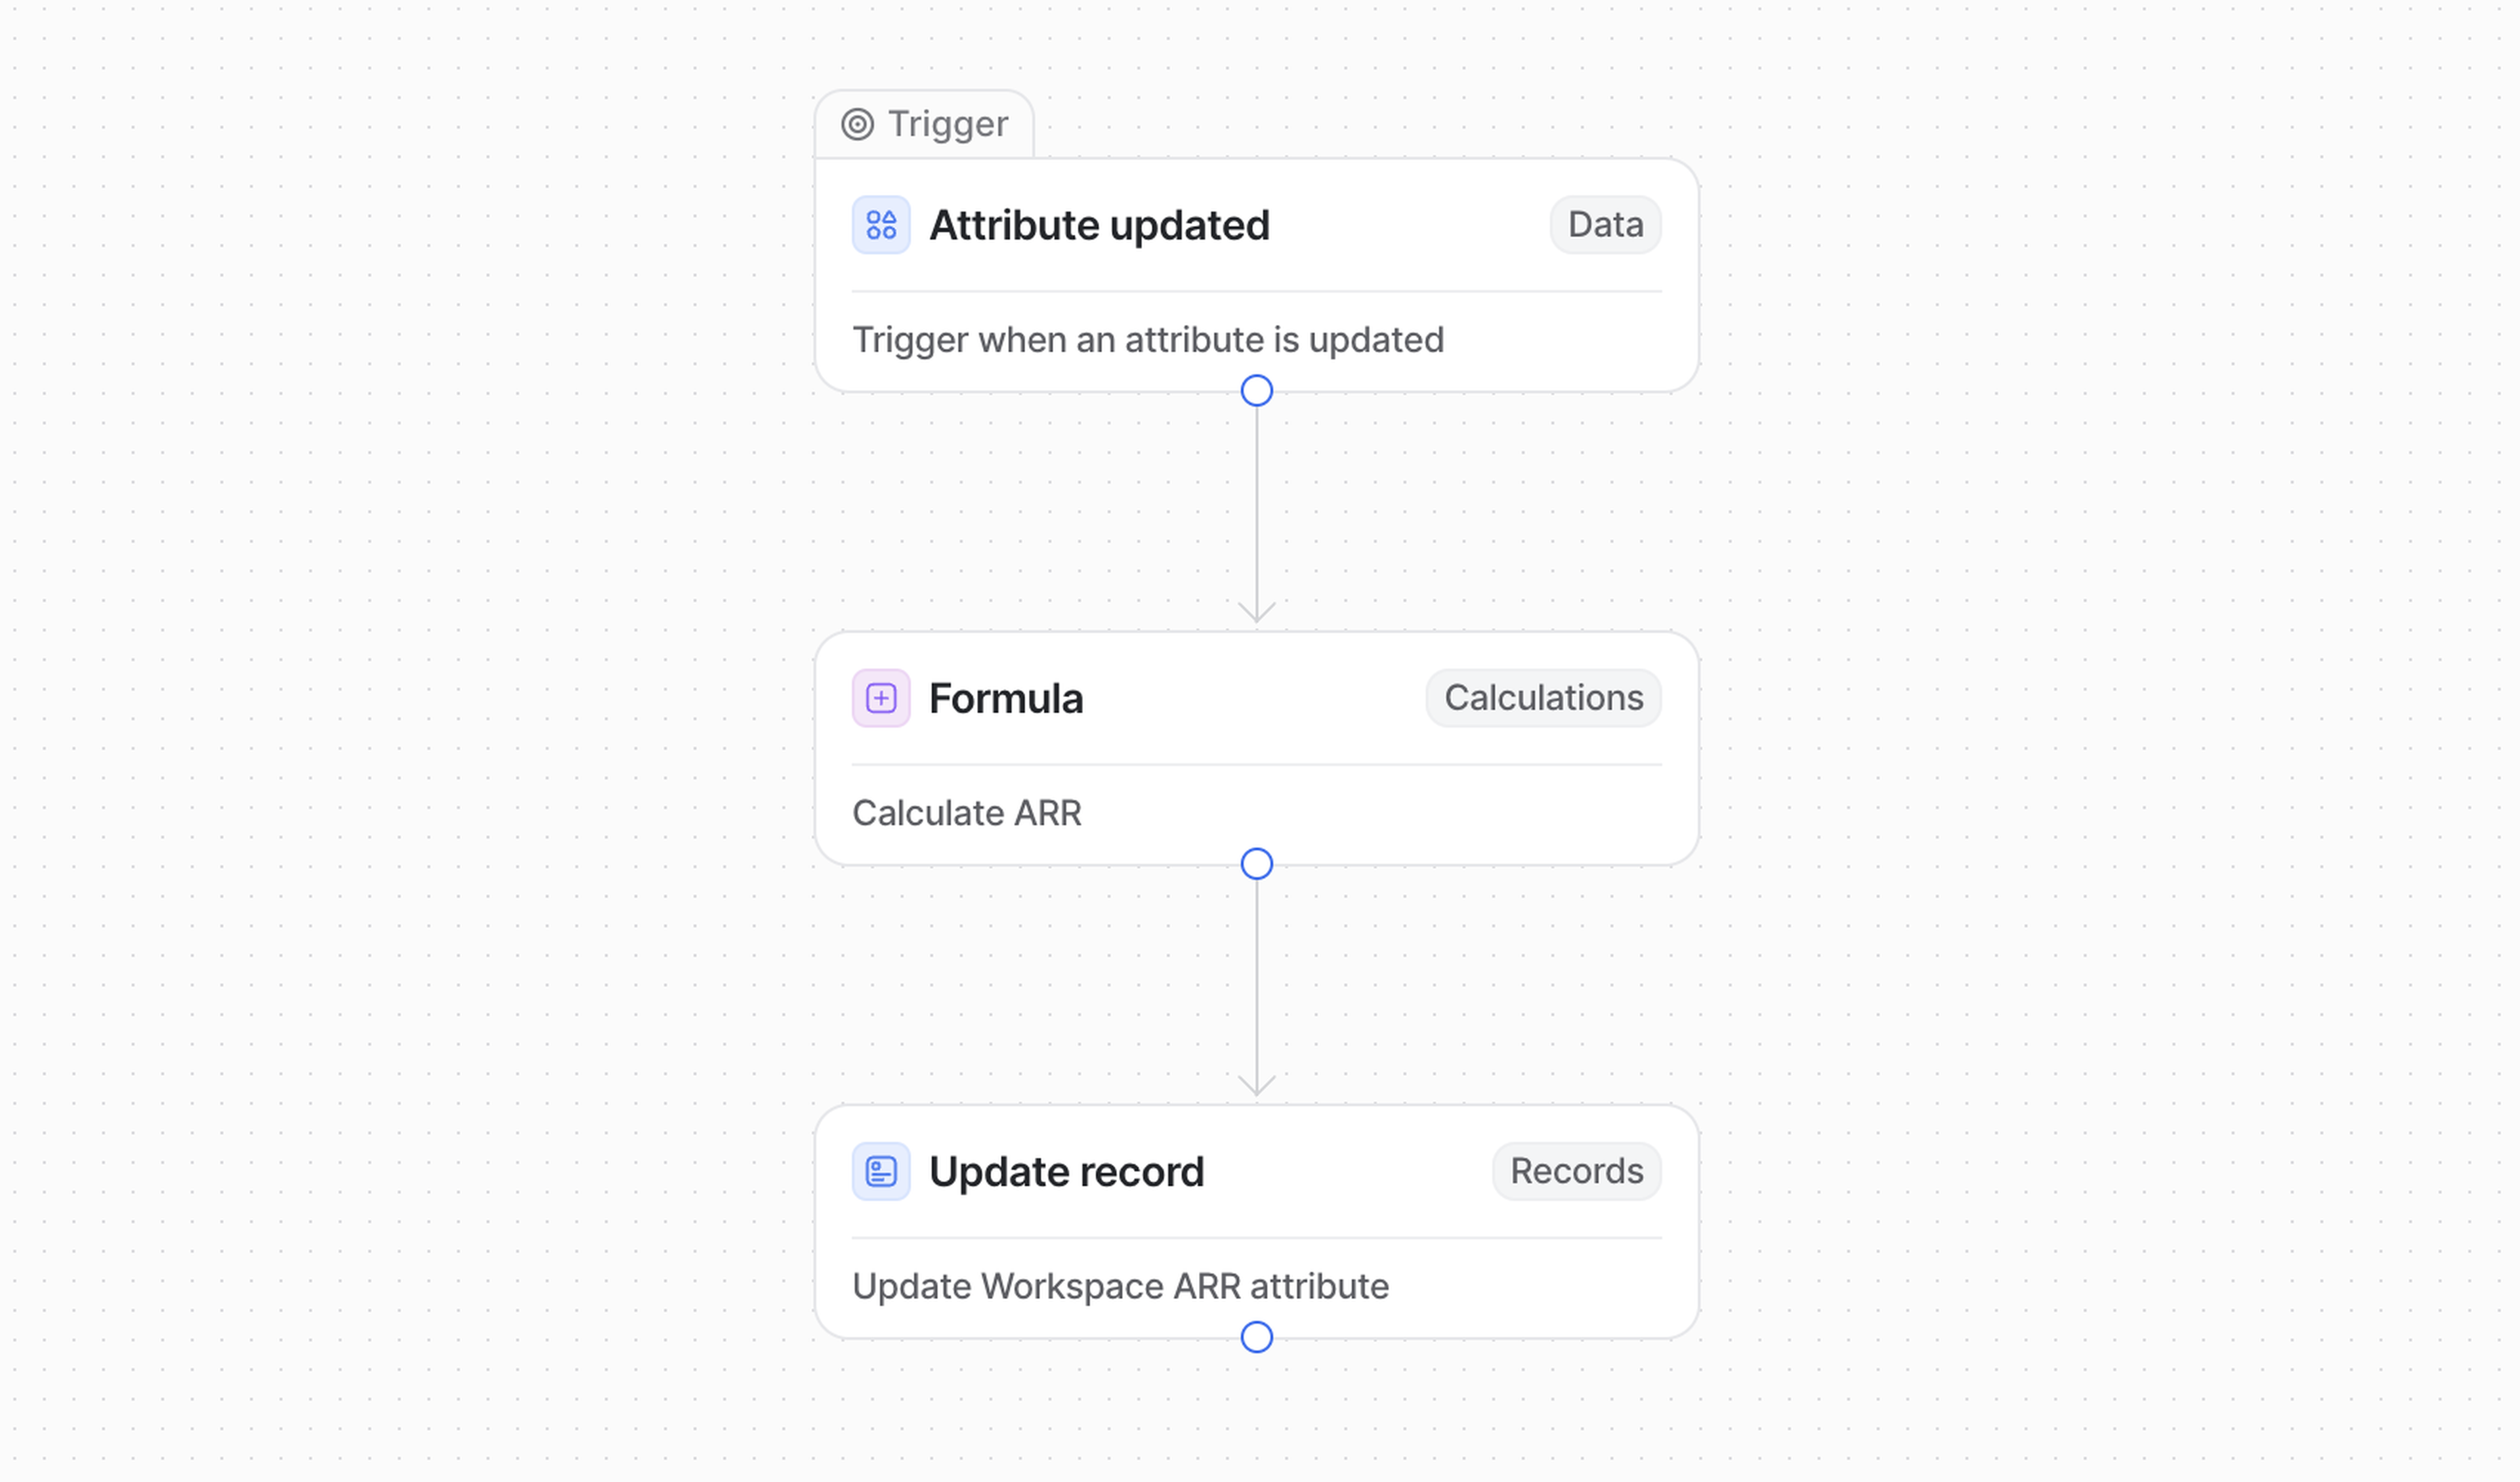Click the Update record output connector circle
This screenshot has height=1482, width=2520.
1256,1337
